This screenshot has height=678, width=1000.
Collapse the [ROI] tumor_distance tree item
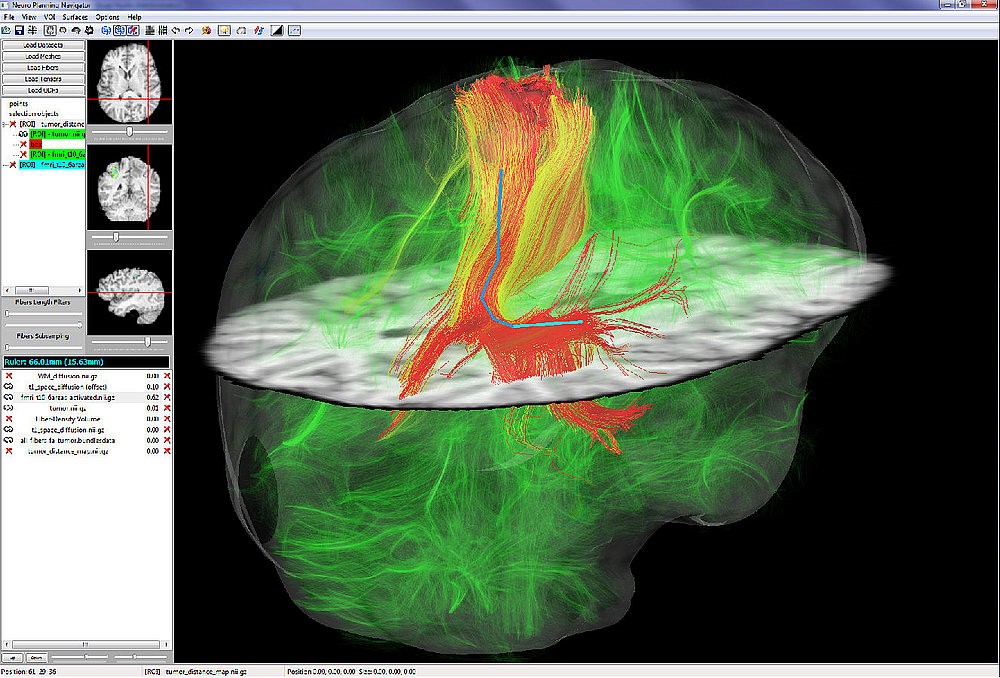[x=3, y=123]
